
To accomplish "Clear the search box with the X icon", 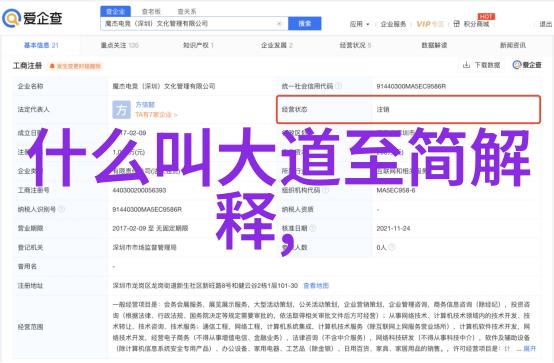I will (279, 24).
